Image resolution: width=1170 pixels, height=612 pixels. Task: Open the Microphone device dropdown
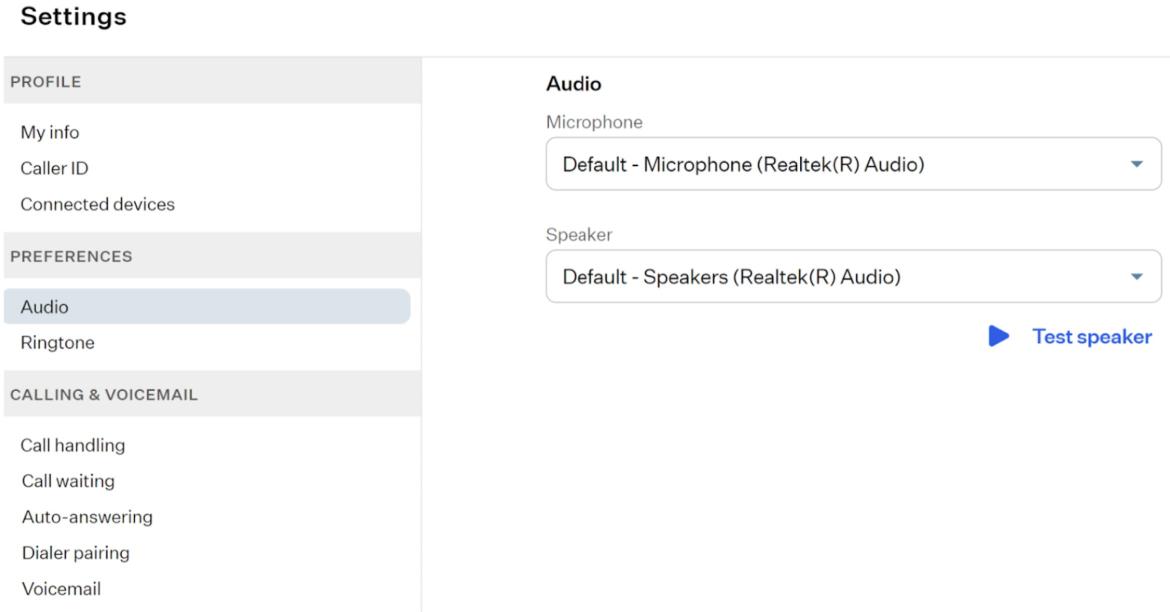click(x=854, y=163)
